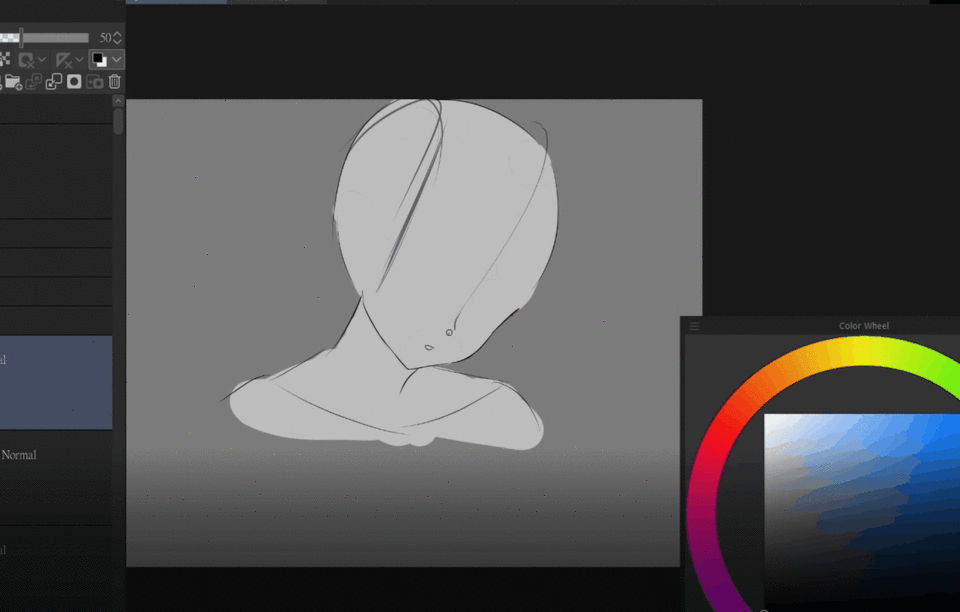Select the highlighted blue layer row
960x612 pixels.
56,382
